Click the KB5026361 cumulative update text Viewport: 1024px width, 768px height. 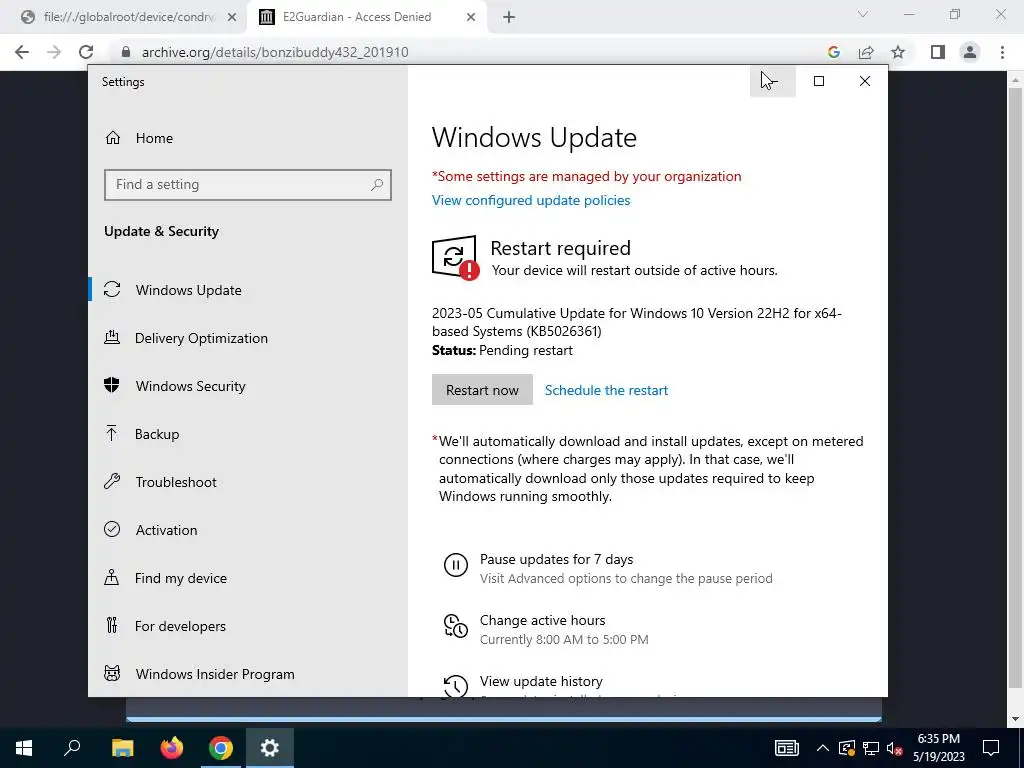(x=637, y=322)
